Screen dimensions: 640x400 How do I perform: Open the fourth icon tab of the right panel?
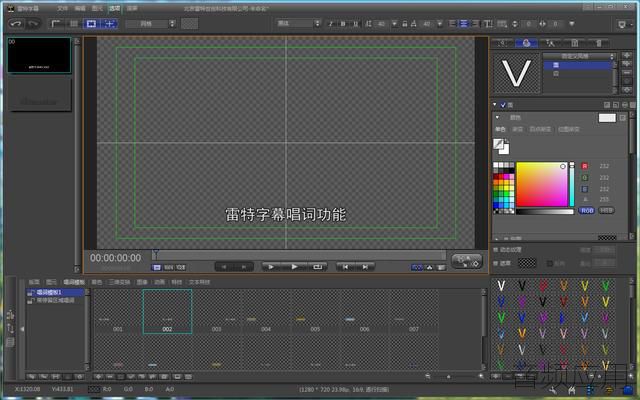(x=574, y=43)
